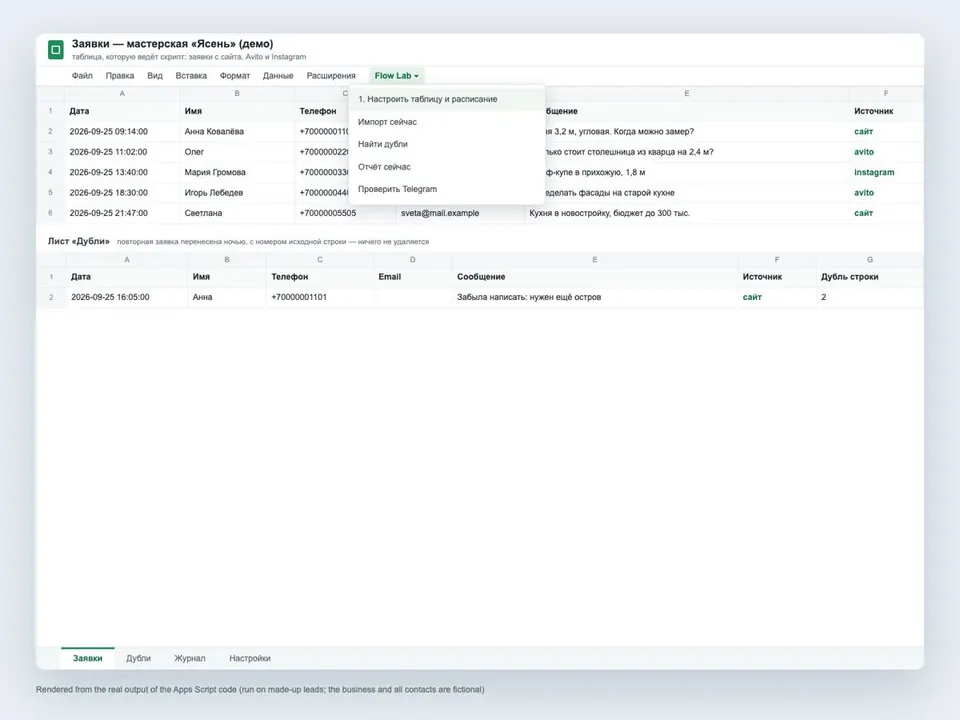This screenshot has width=960, height=720.
Task: Click avito source in Олег's row
Action: click(x=886, y=152)
